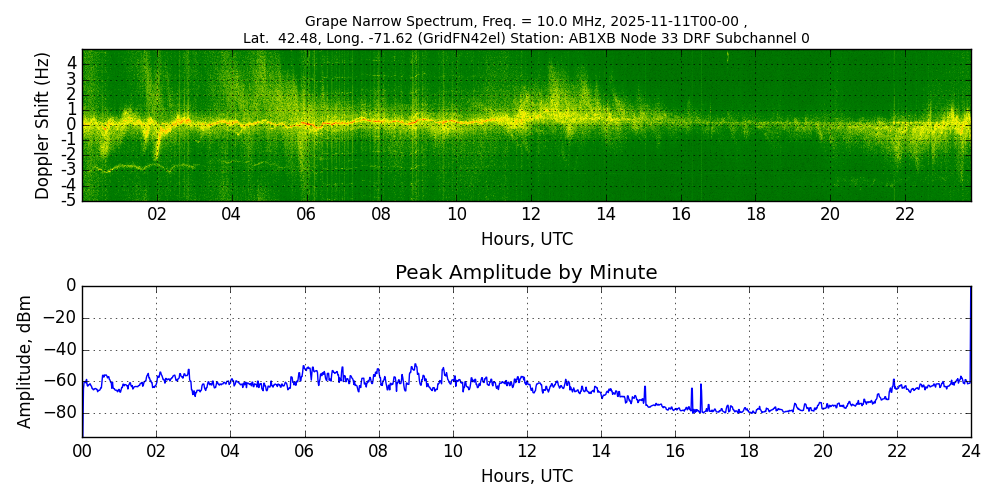Screen dimensions: 1000x500
Task: Click the 4 Hz Doppler shift tick label
Action: pyautogui.click(x=72, y=63)
